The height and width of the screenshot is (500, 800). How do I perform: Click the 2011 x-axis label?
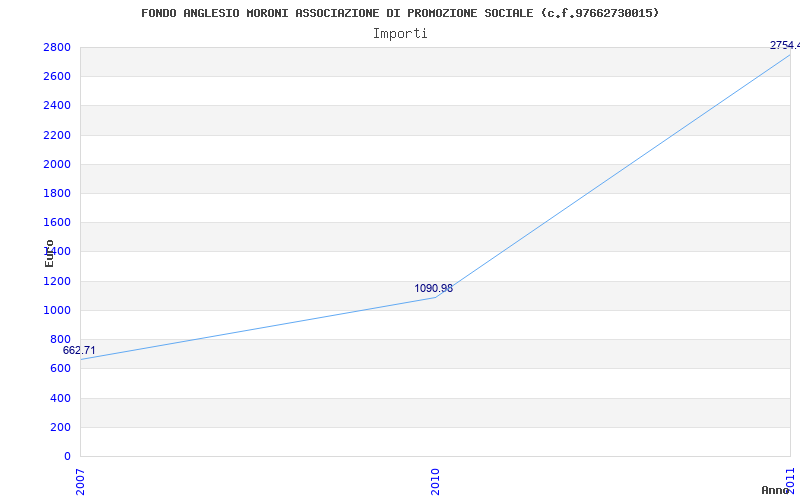[x=791, y=479]
